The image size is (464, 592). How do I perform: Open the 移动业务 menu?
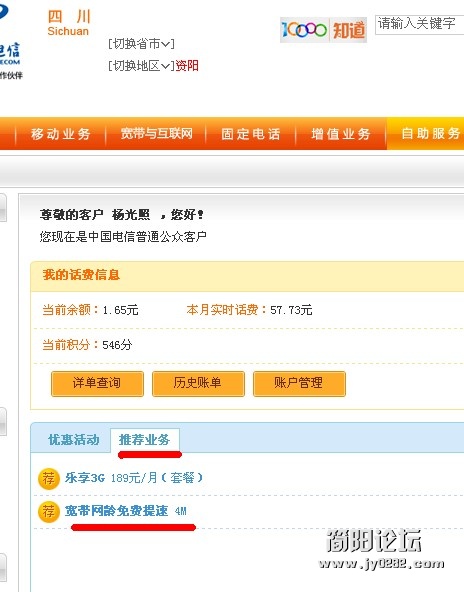(60, 134)
